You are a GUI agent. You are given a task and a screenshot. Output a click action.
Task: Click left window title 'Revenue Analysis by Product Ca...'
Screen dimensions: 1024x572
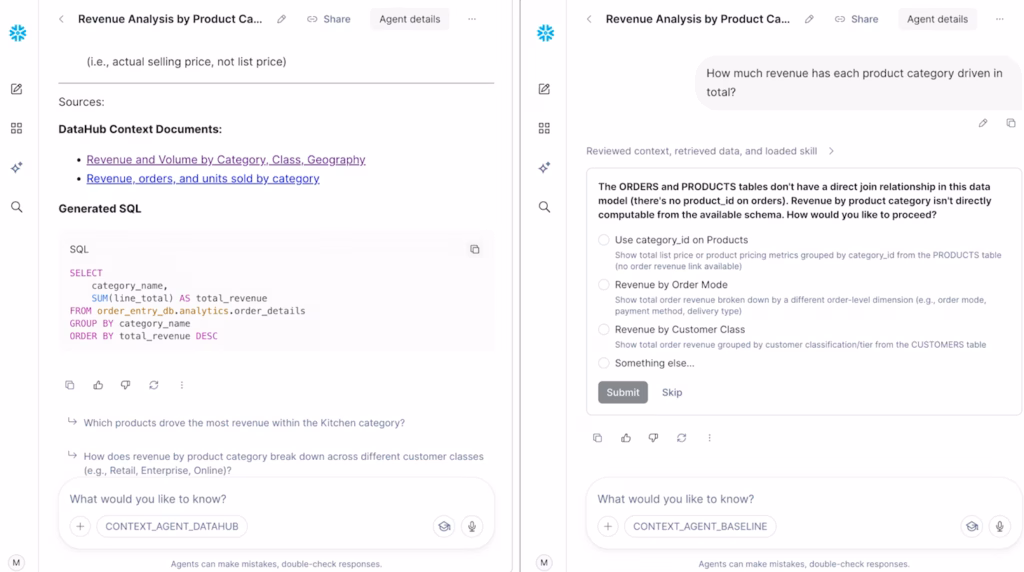(x=170, y=19)
